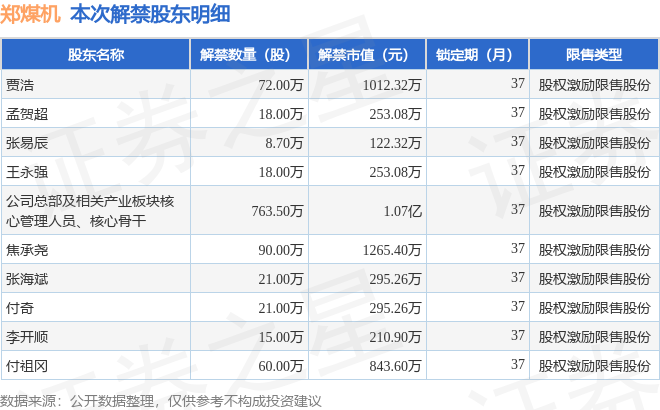Select the 843.60万 market value
The width and height of the screenshot is (660, 410).
tap(395, 366)
